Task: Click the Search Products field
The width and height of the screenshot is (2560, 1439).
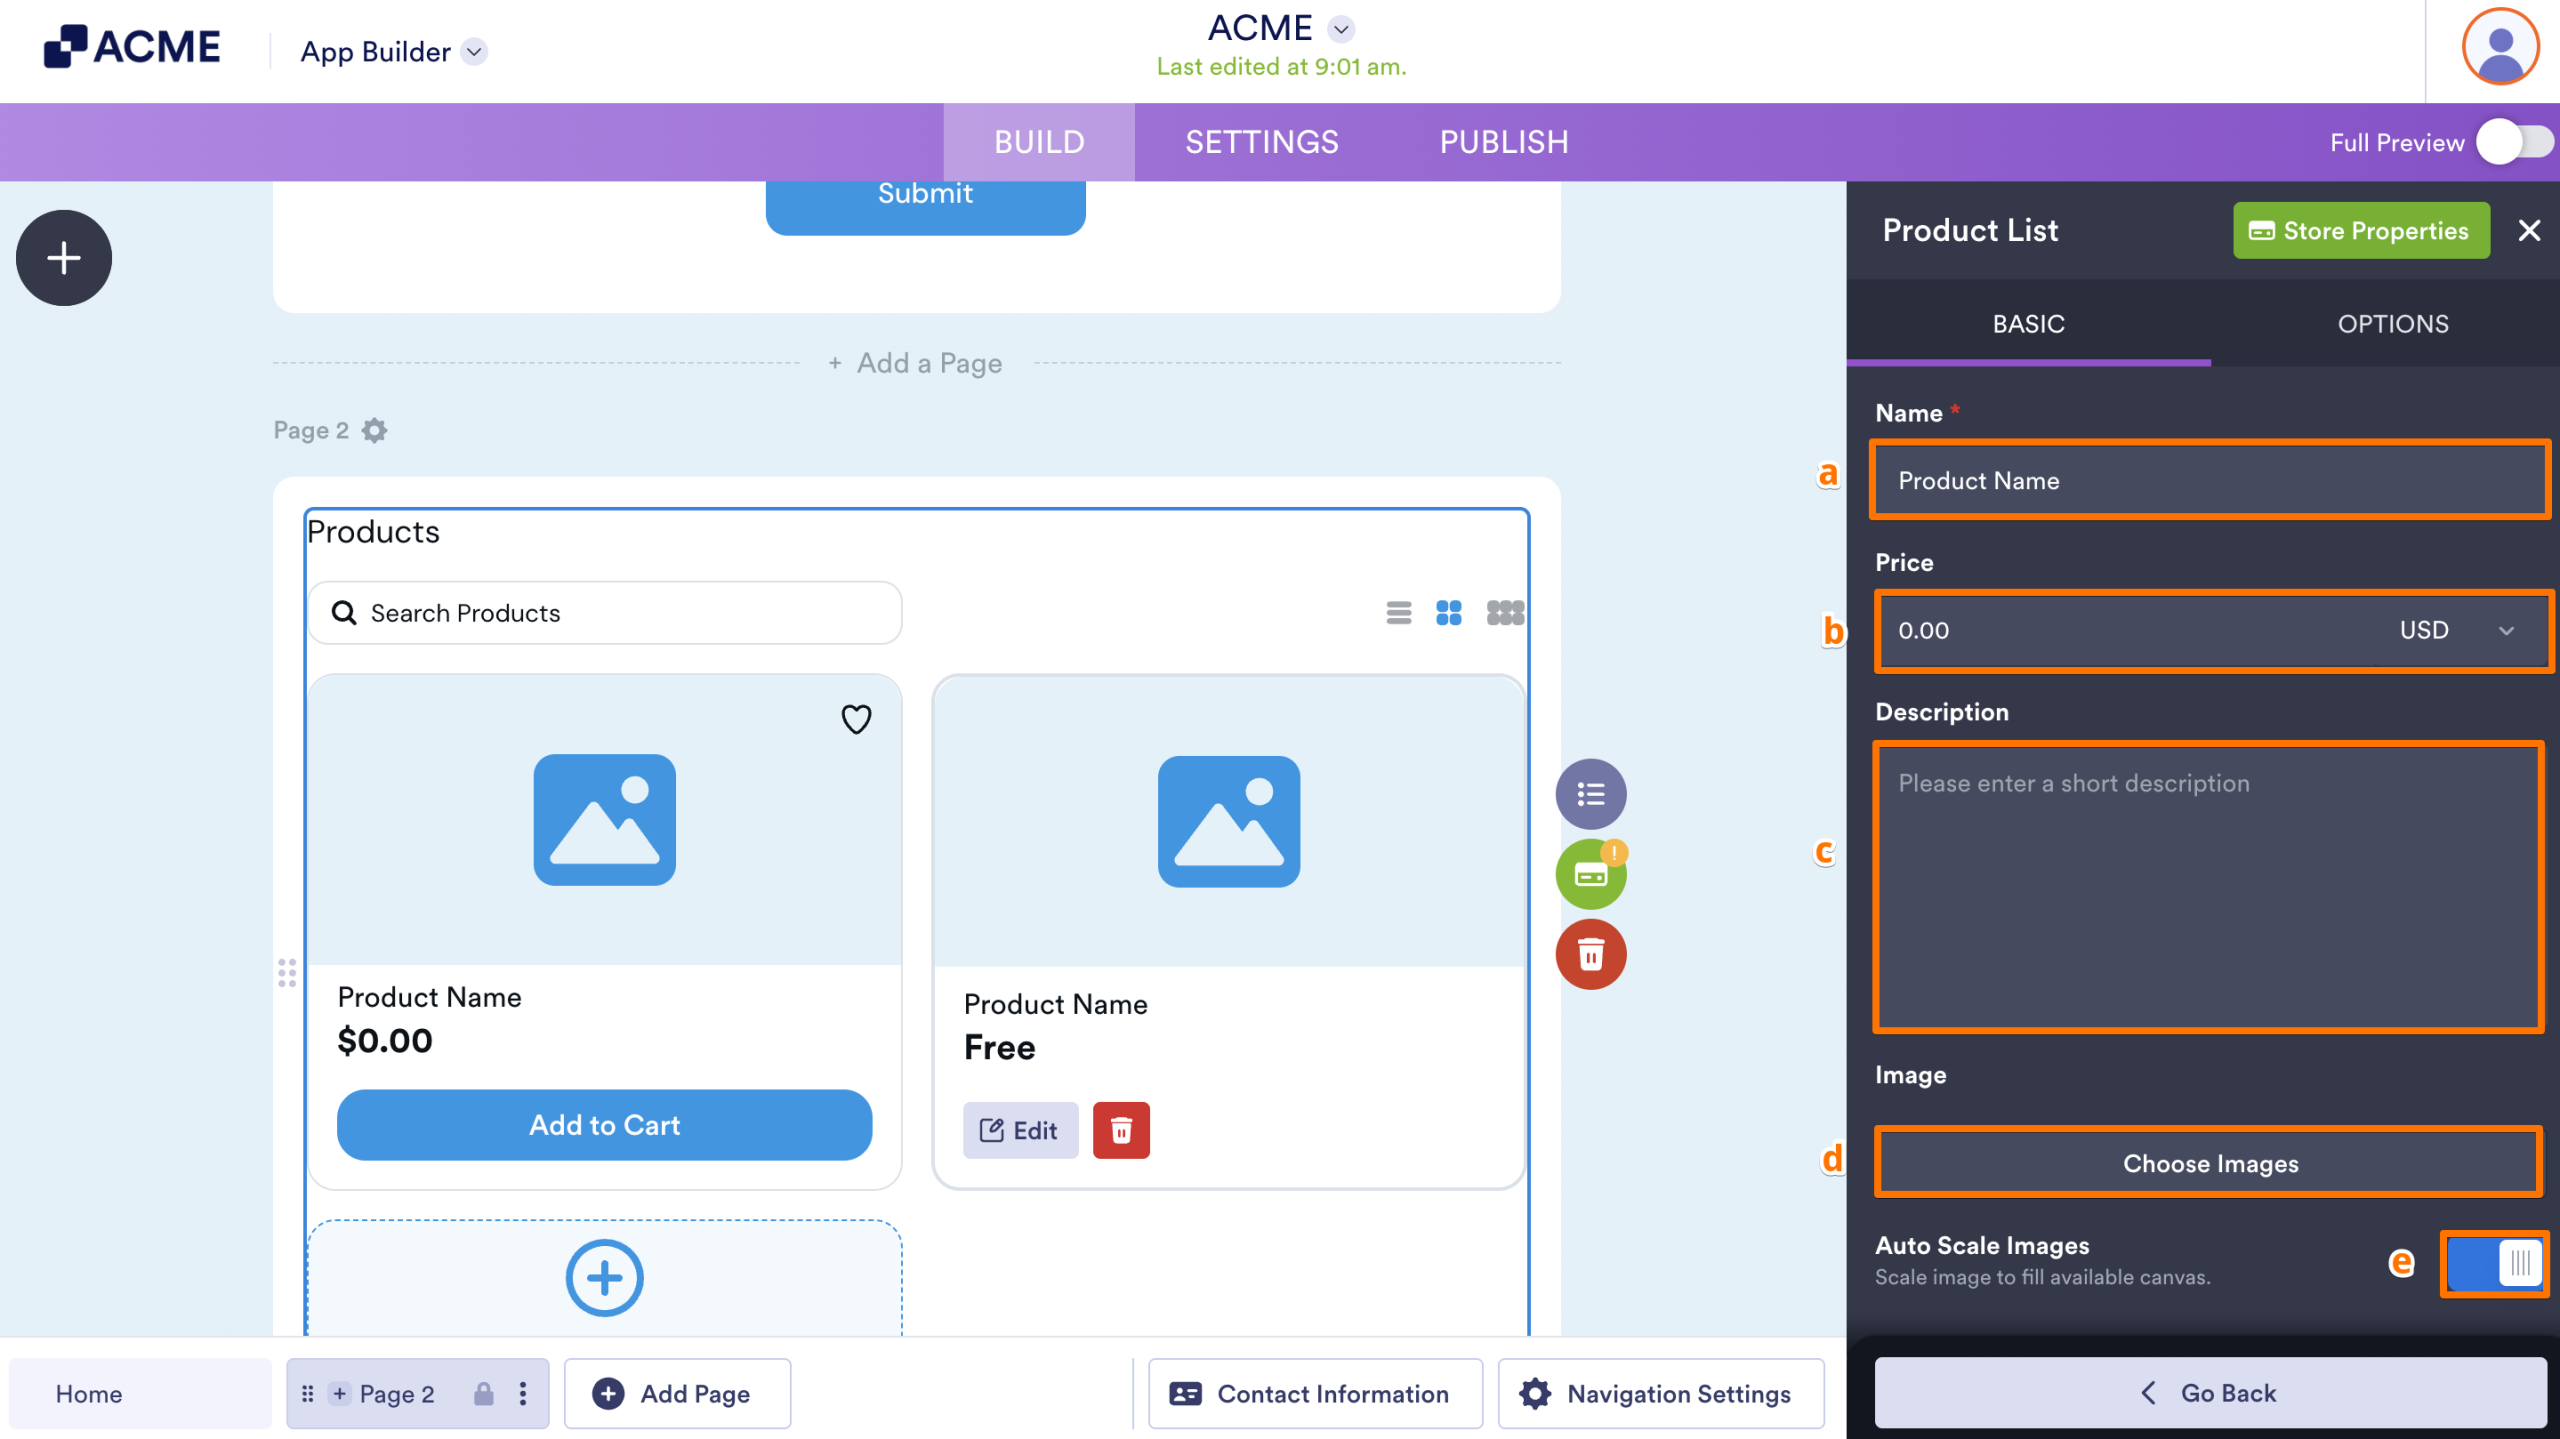Action: pyautogui.click(x=605, y=612)
